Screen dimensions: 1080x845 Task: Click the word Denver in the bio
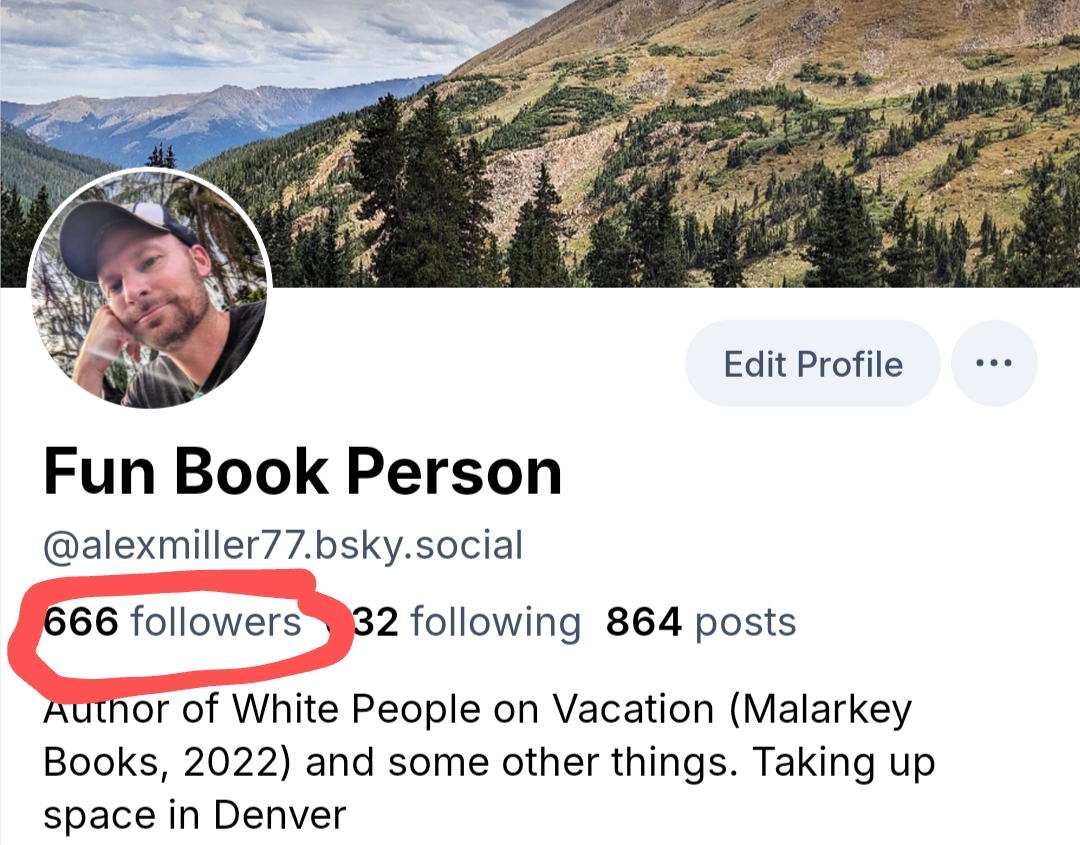pos(280,815)
